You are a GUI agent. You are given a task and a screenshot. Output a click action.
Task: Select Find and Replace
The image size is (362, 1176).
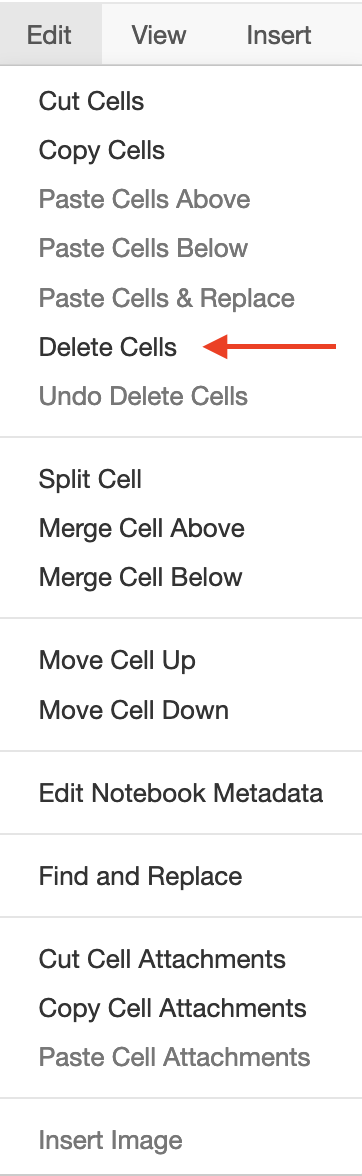pos(181,876)
